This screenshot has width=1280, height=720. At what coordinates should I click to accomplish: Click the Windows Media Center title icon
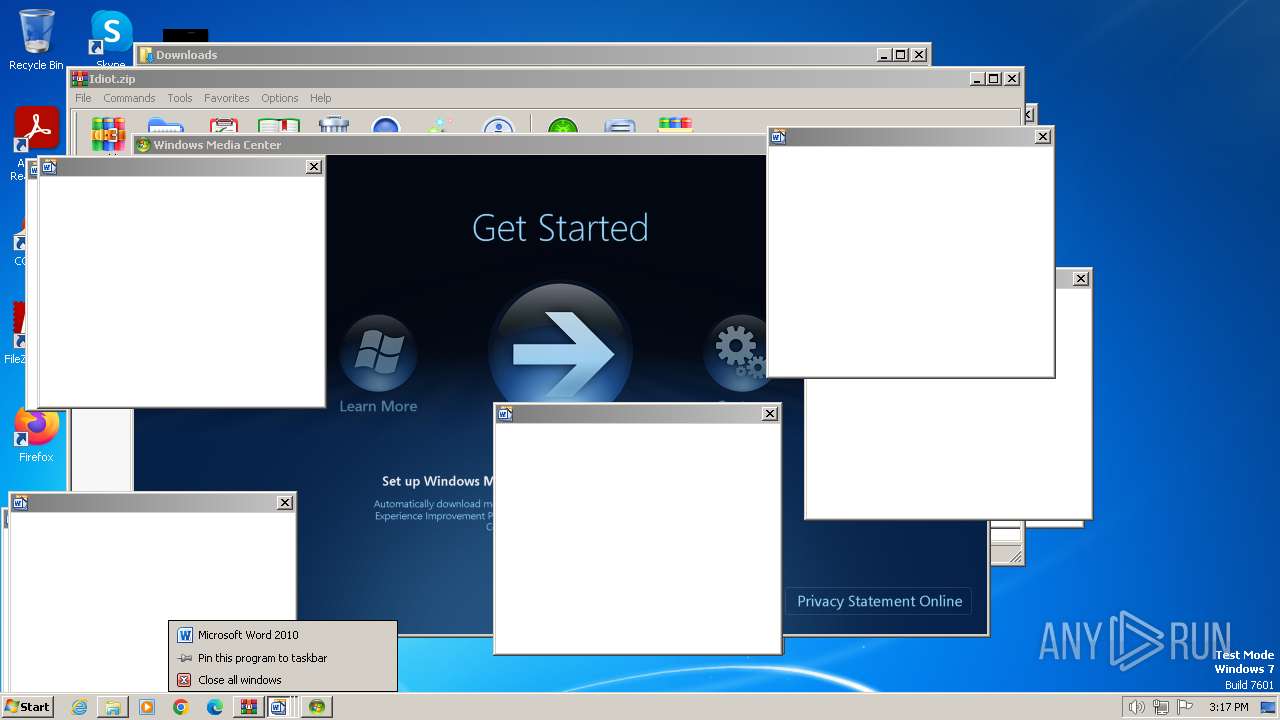click(x=143, y=145)
